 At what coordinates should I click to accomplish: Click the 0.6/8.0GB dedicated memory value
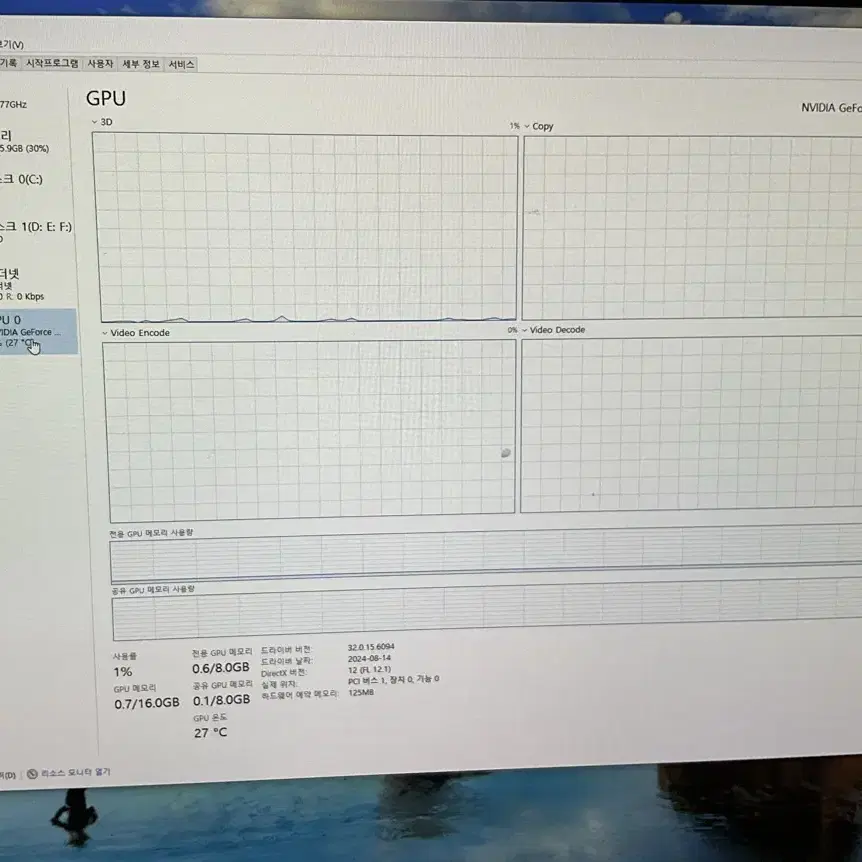tap(221, 668)
